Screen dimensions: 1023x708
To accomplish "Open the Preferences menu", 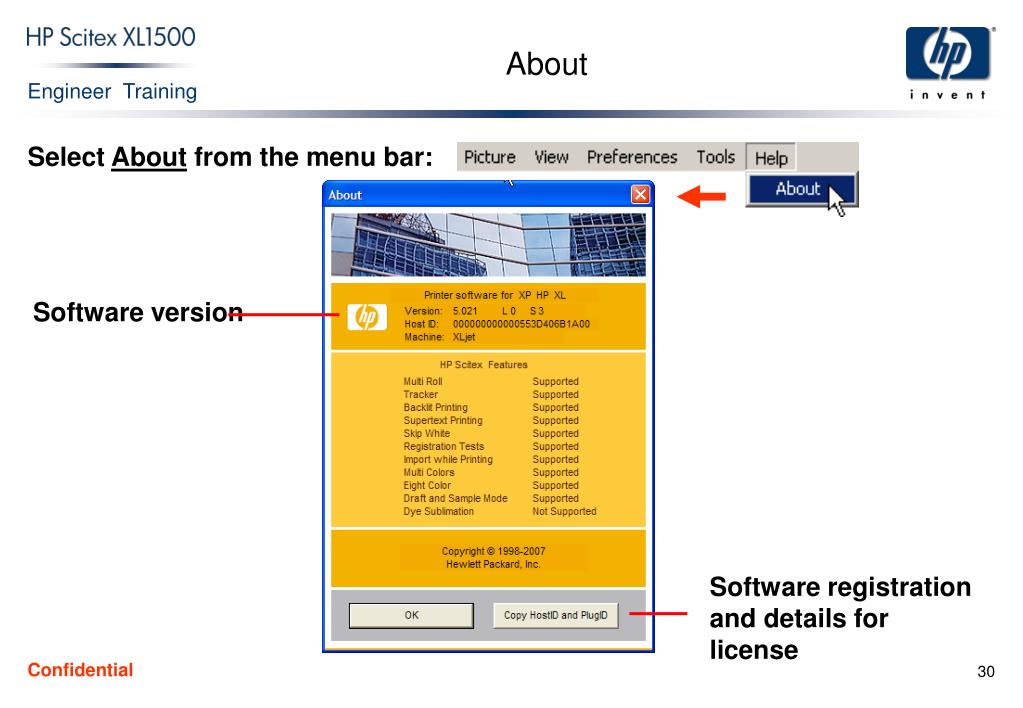I will [632, 157].
